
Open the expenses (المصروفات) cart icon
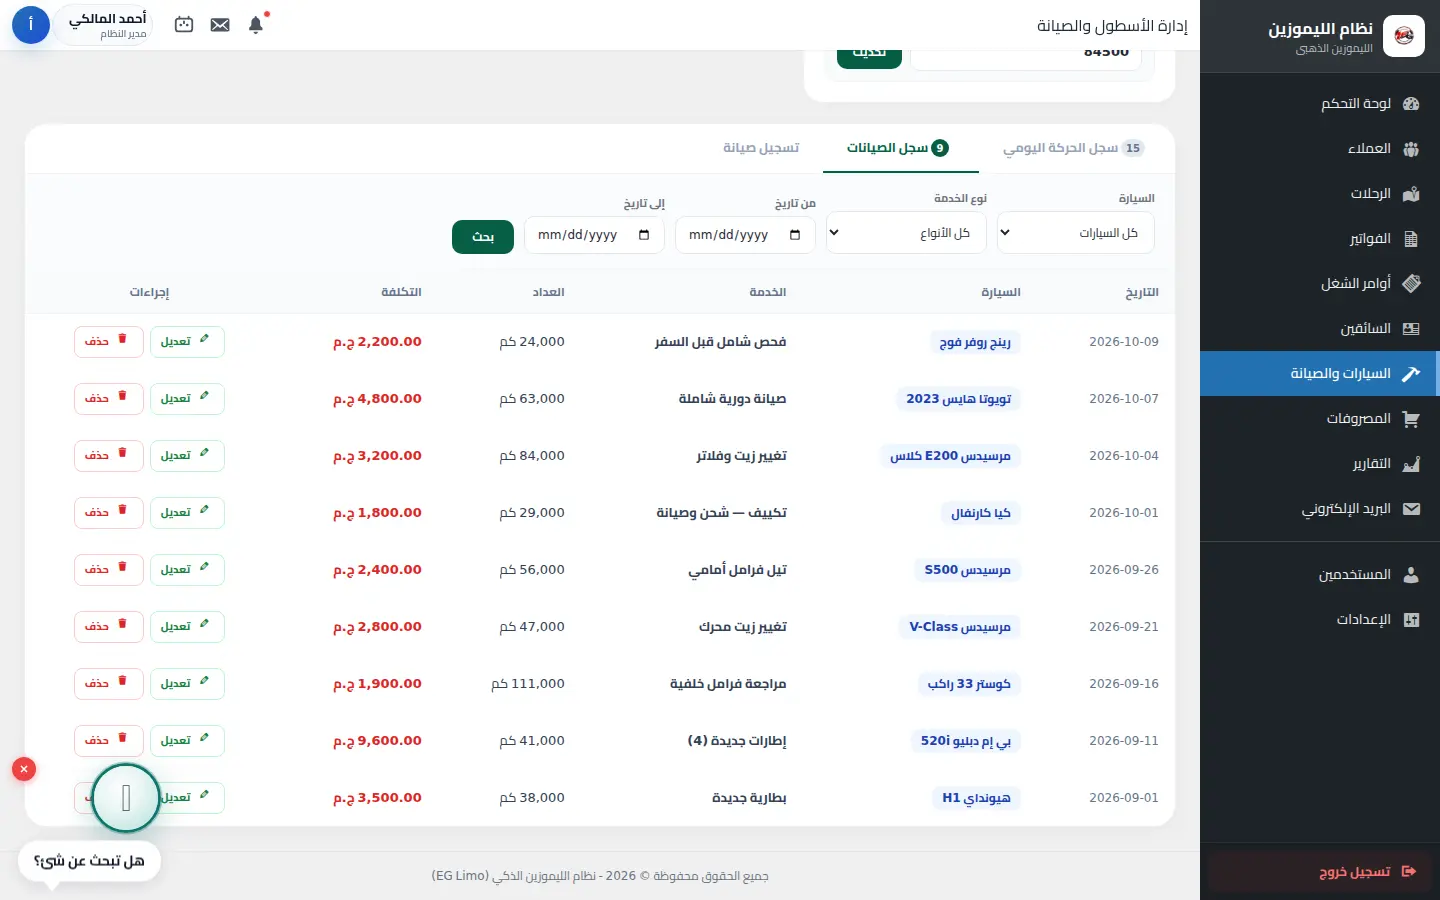click(x=1411, y=419)
